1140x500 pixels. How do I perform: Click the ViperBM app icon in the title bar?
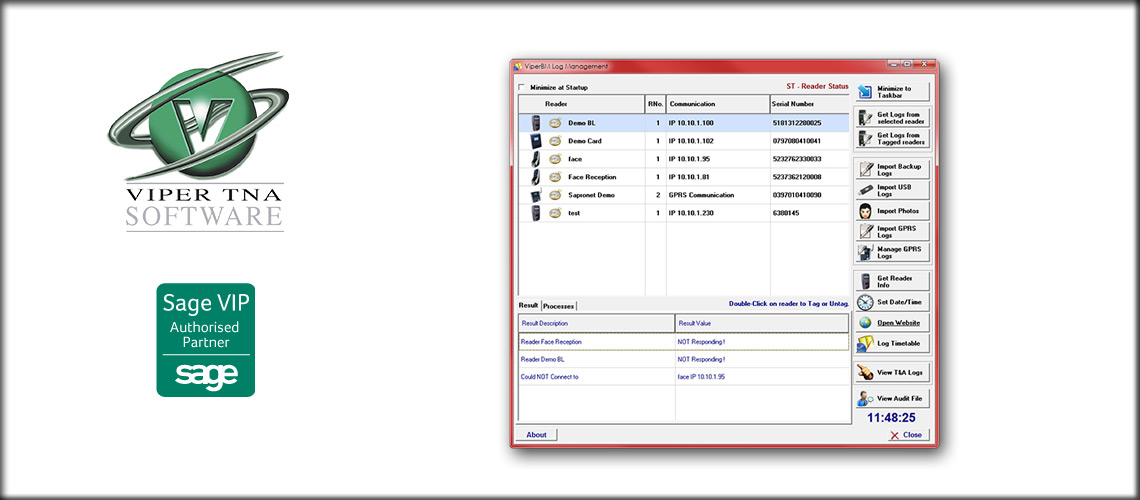tap(518, 66)
